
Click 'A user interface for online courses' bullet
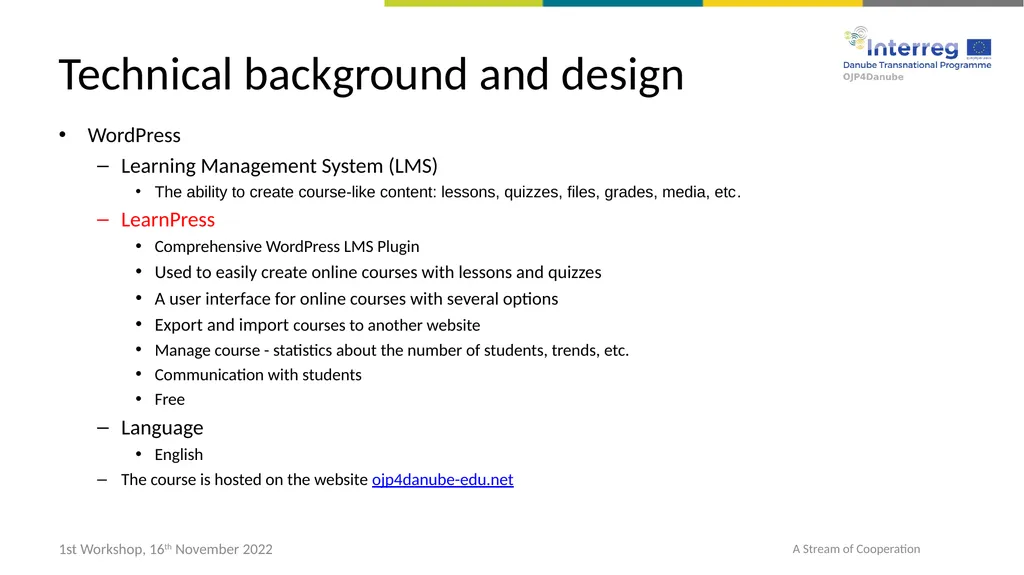[356, 299]
